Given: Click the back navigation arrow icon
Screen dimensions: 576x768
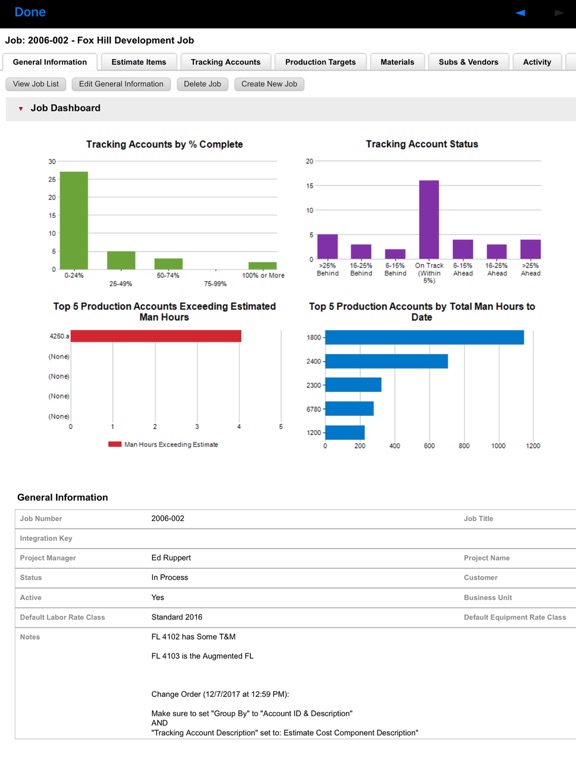Looking at the screenshot, I should pos(521,13).
